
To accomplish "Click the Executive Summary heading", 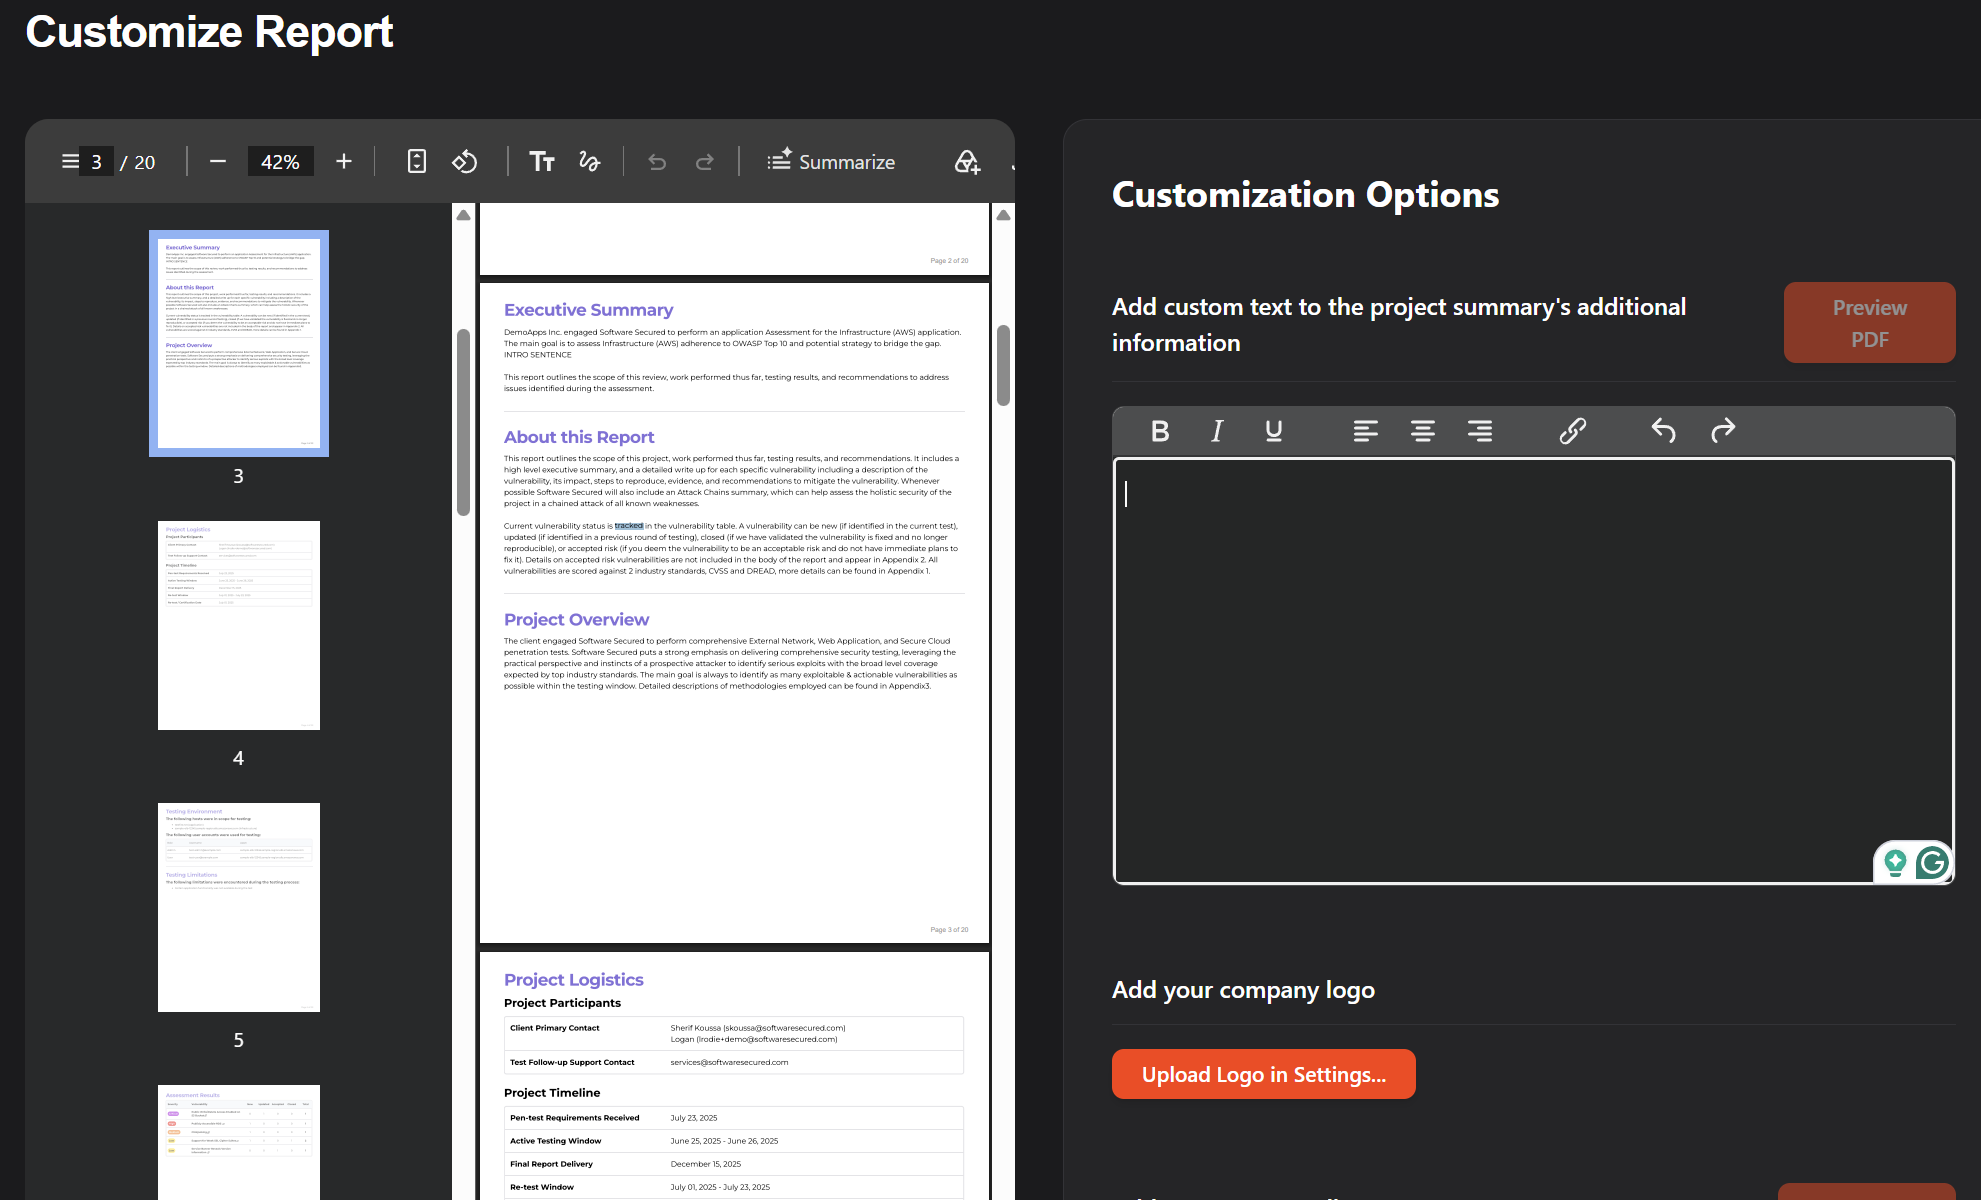I will click(x=588, y=310).
